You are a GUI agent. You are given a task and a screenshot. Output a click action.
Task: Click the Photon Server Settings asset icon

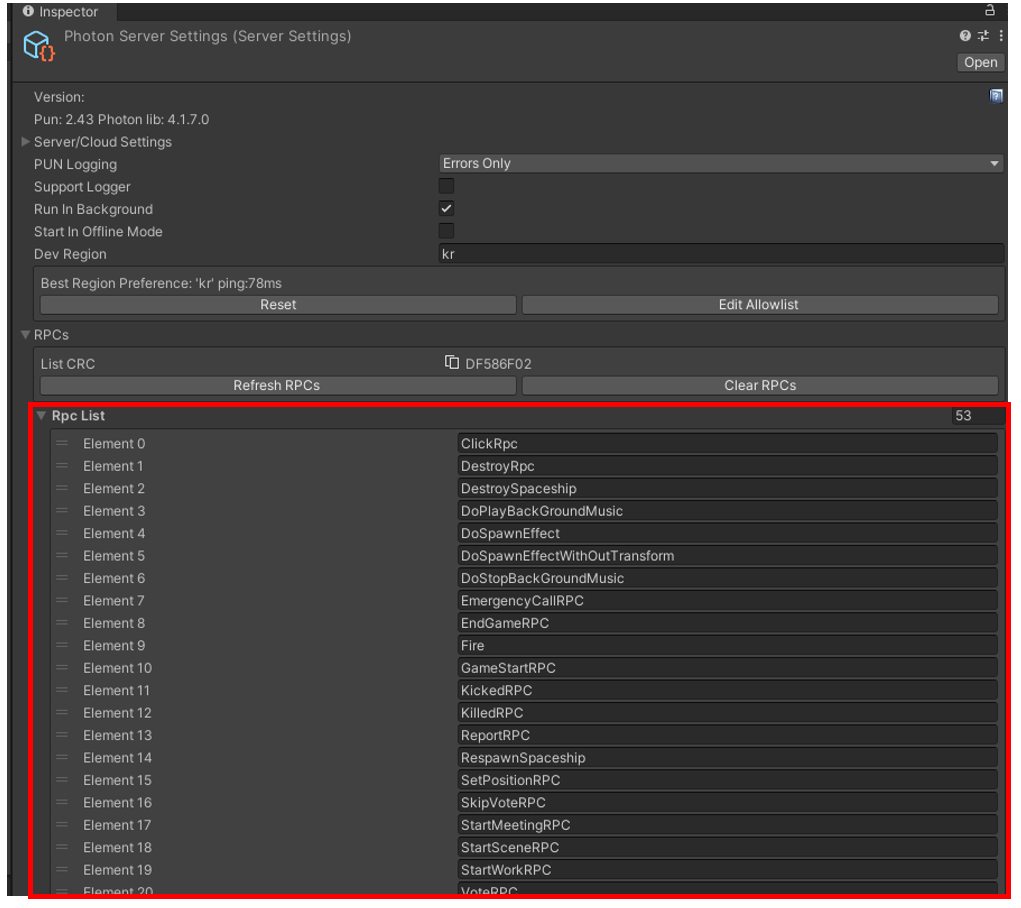tap(38, 46)
